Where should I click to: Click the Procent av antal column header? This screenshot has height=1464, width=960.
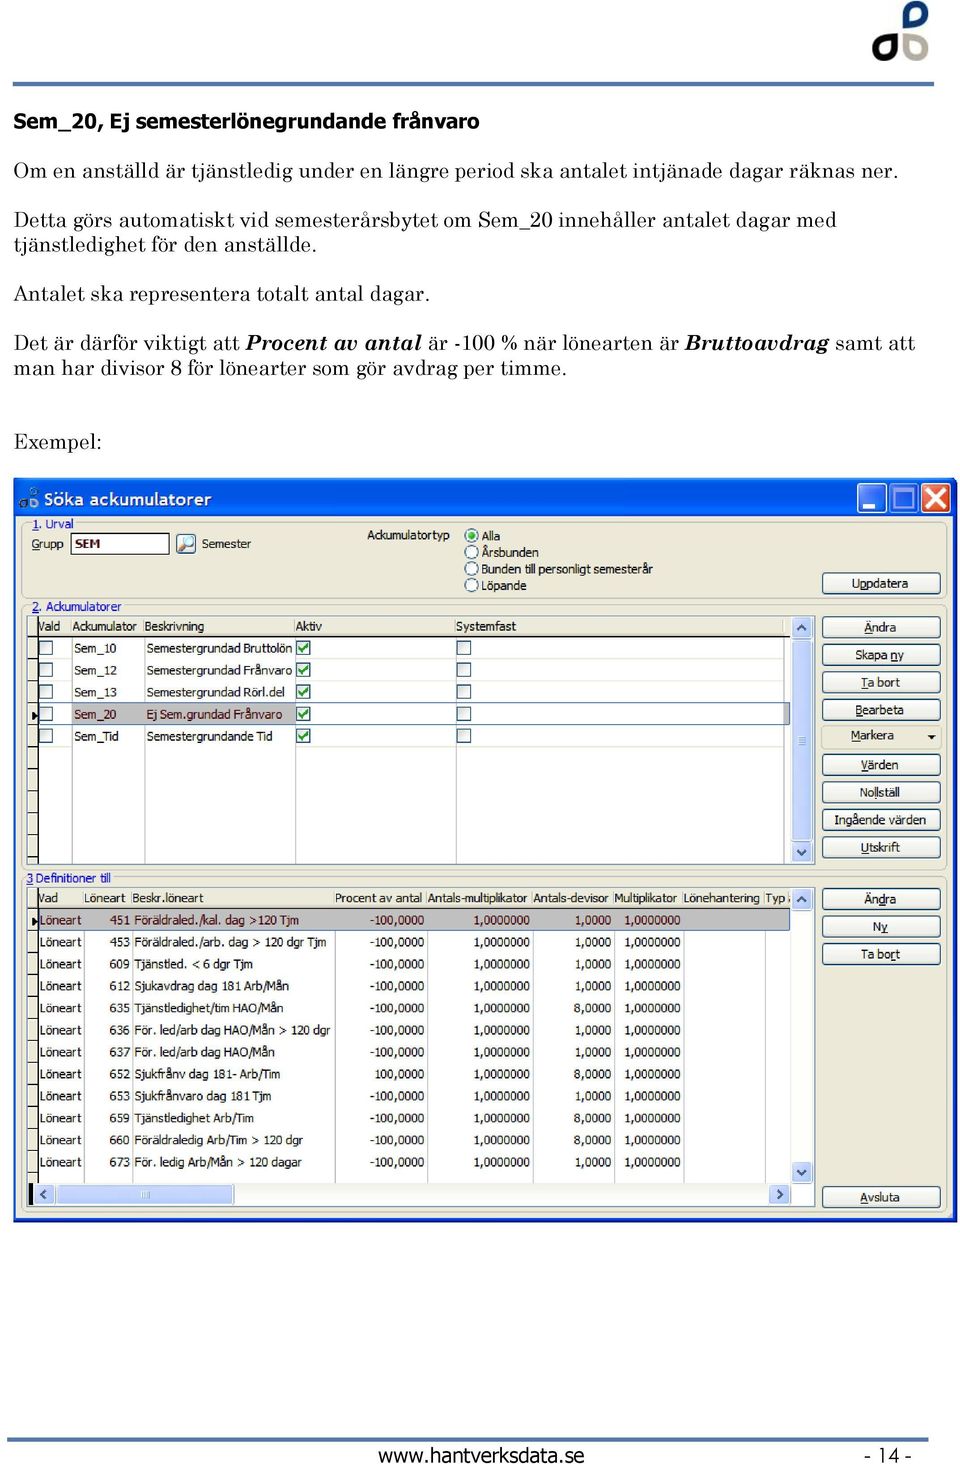(x=379, y=898)
